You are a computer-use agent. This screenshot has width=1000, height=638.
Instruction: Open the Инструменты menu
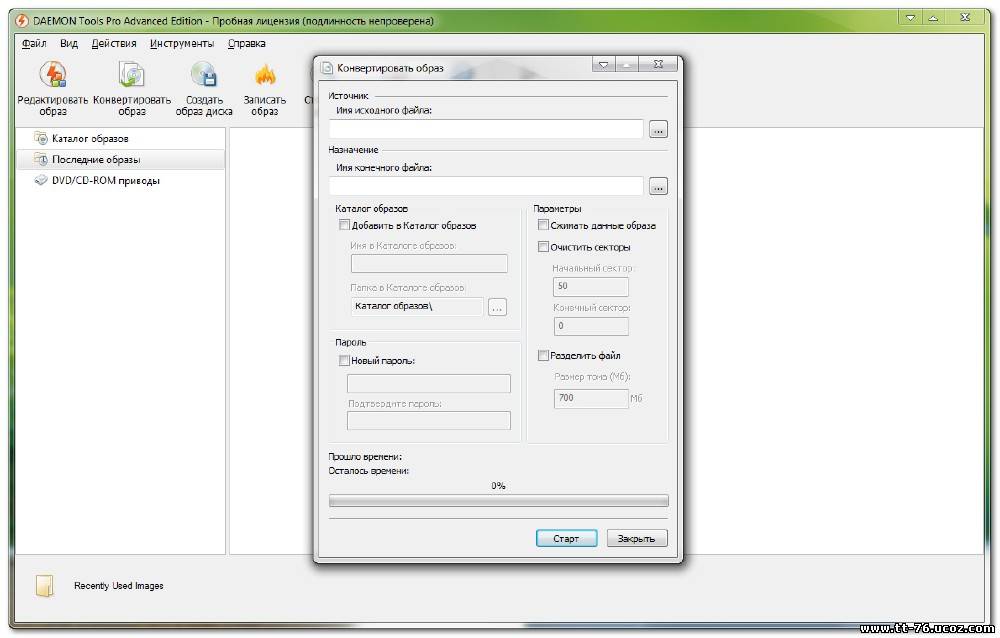182,43
